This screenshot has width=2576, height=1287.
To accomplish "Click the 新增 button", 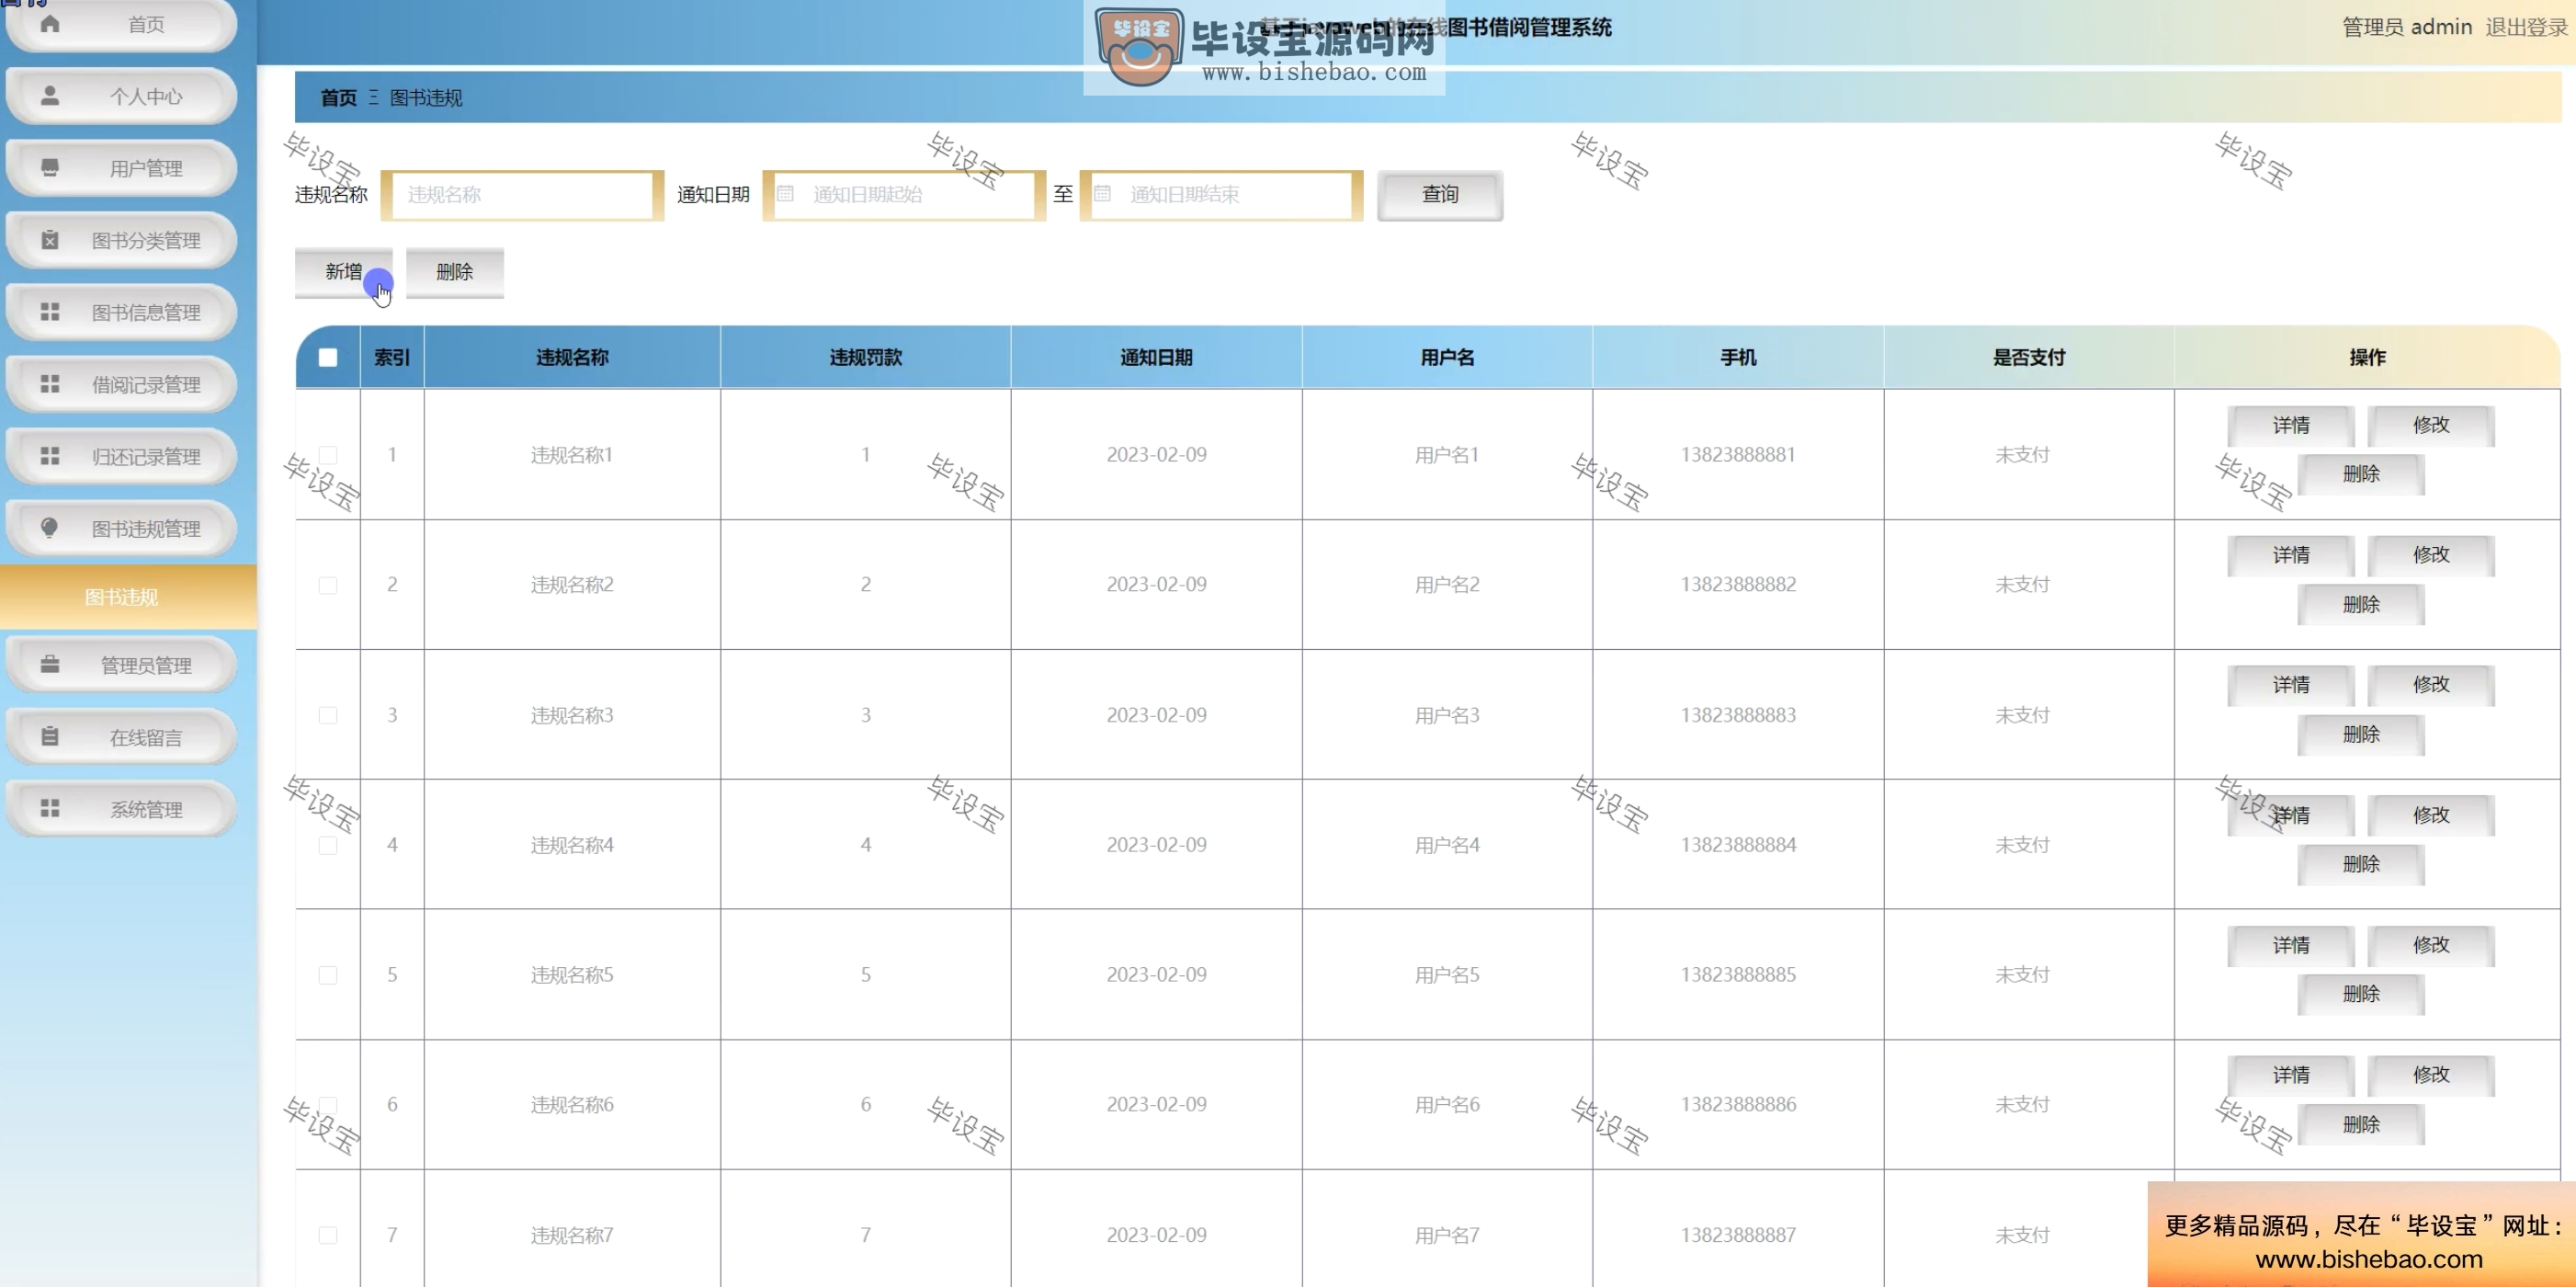I will pyautogui.click(x=343, y=271).
